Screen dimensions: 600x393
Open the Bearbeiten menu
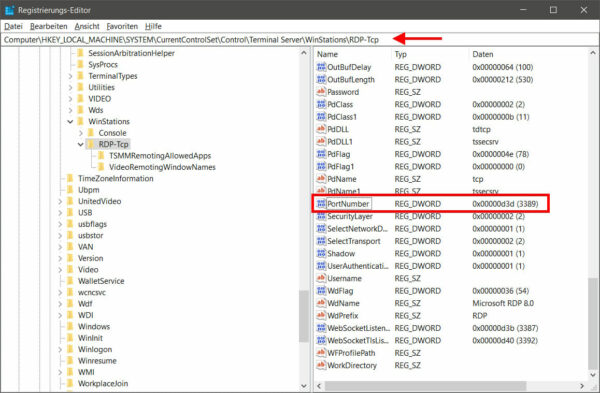[x=49, y=26]
